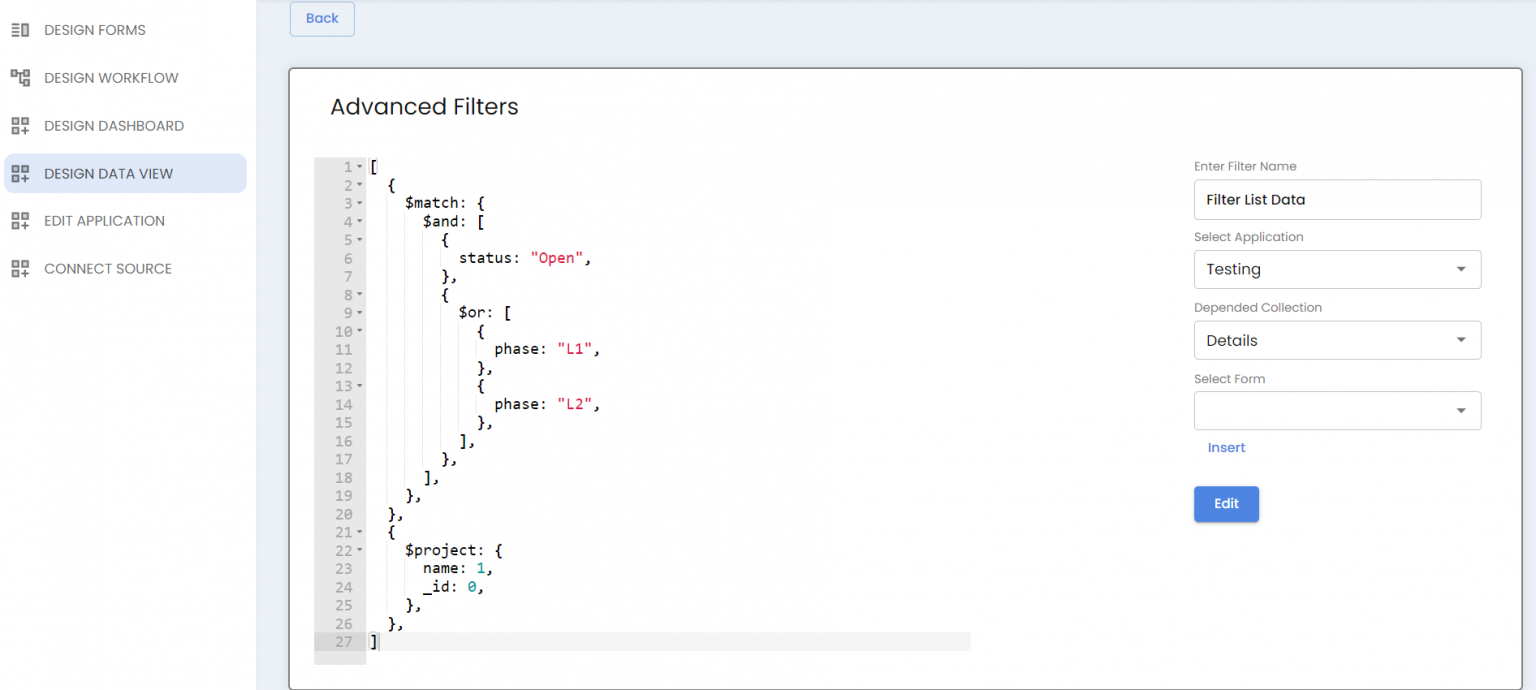Image resolution: width=1536 pixels, height=690 pixels.
Task: Click the DESIGN WORKFLOW flowchart icon
Action: pos(19,77)
